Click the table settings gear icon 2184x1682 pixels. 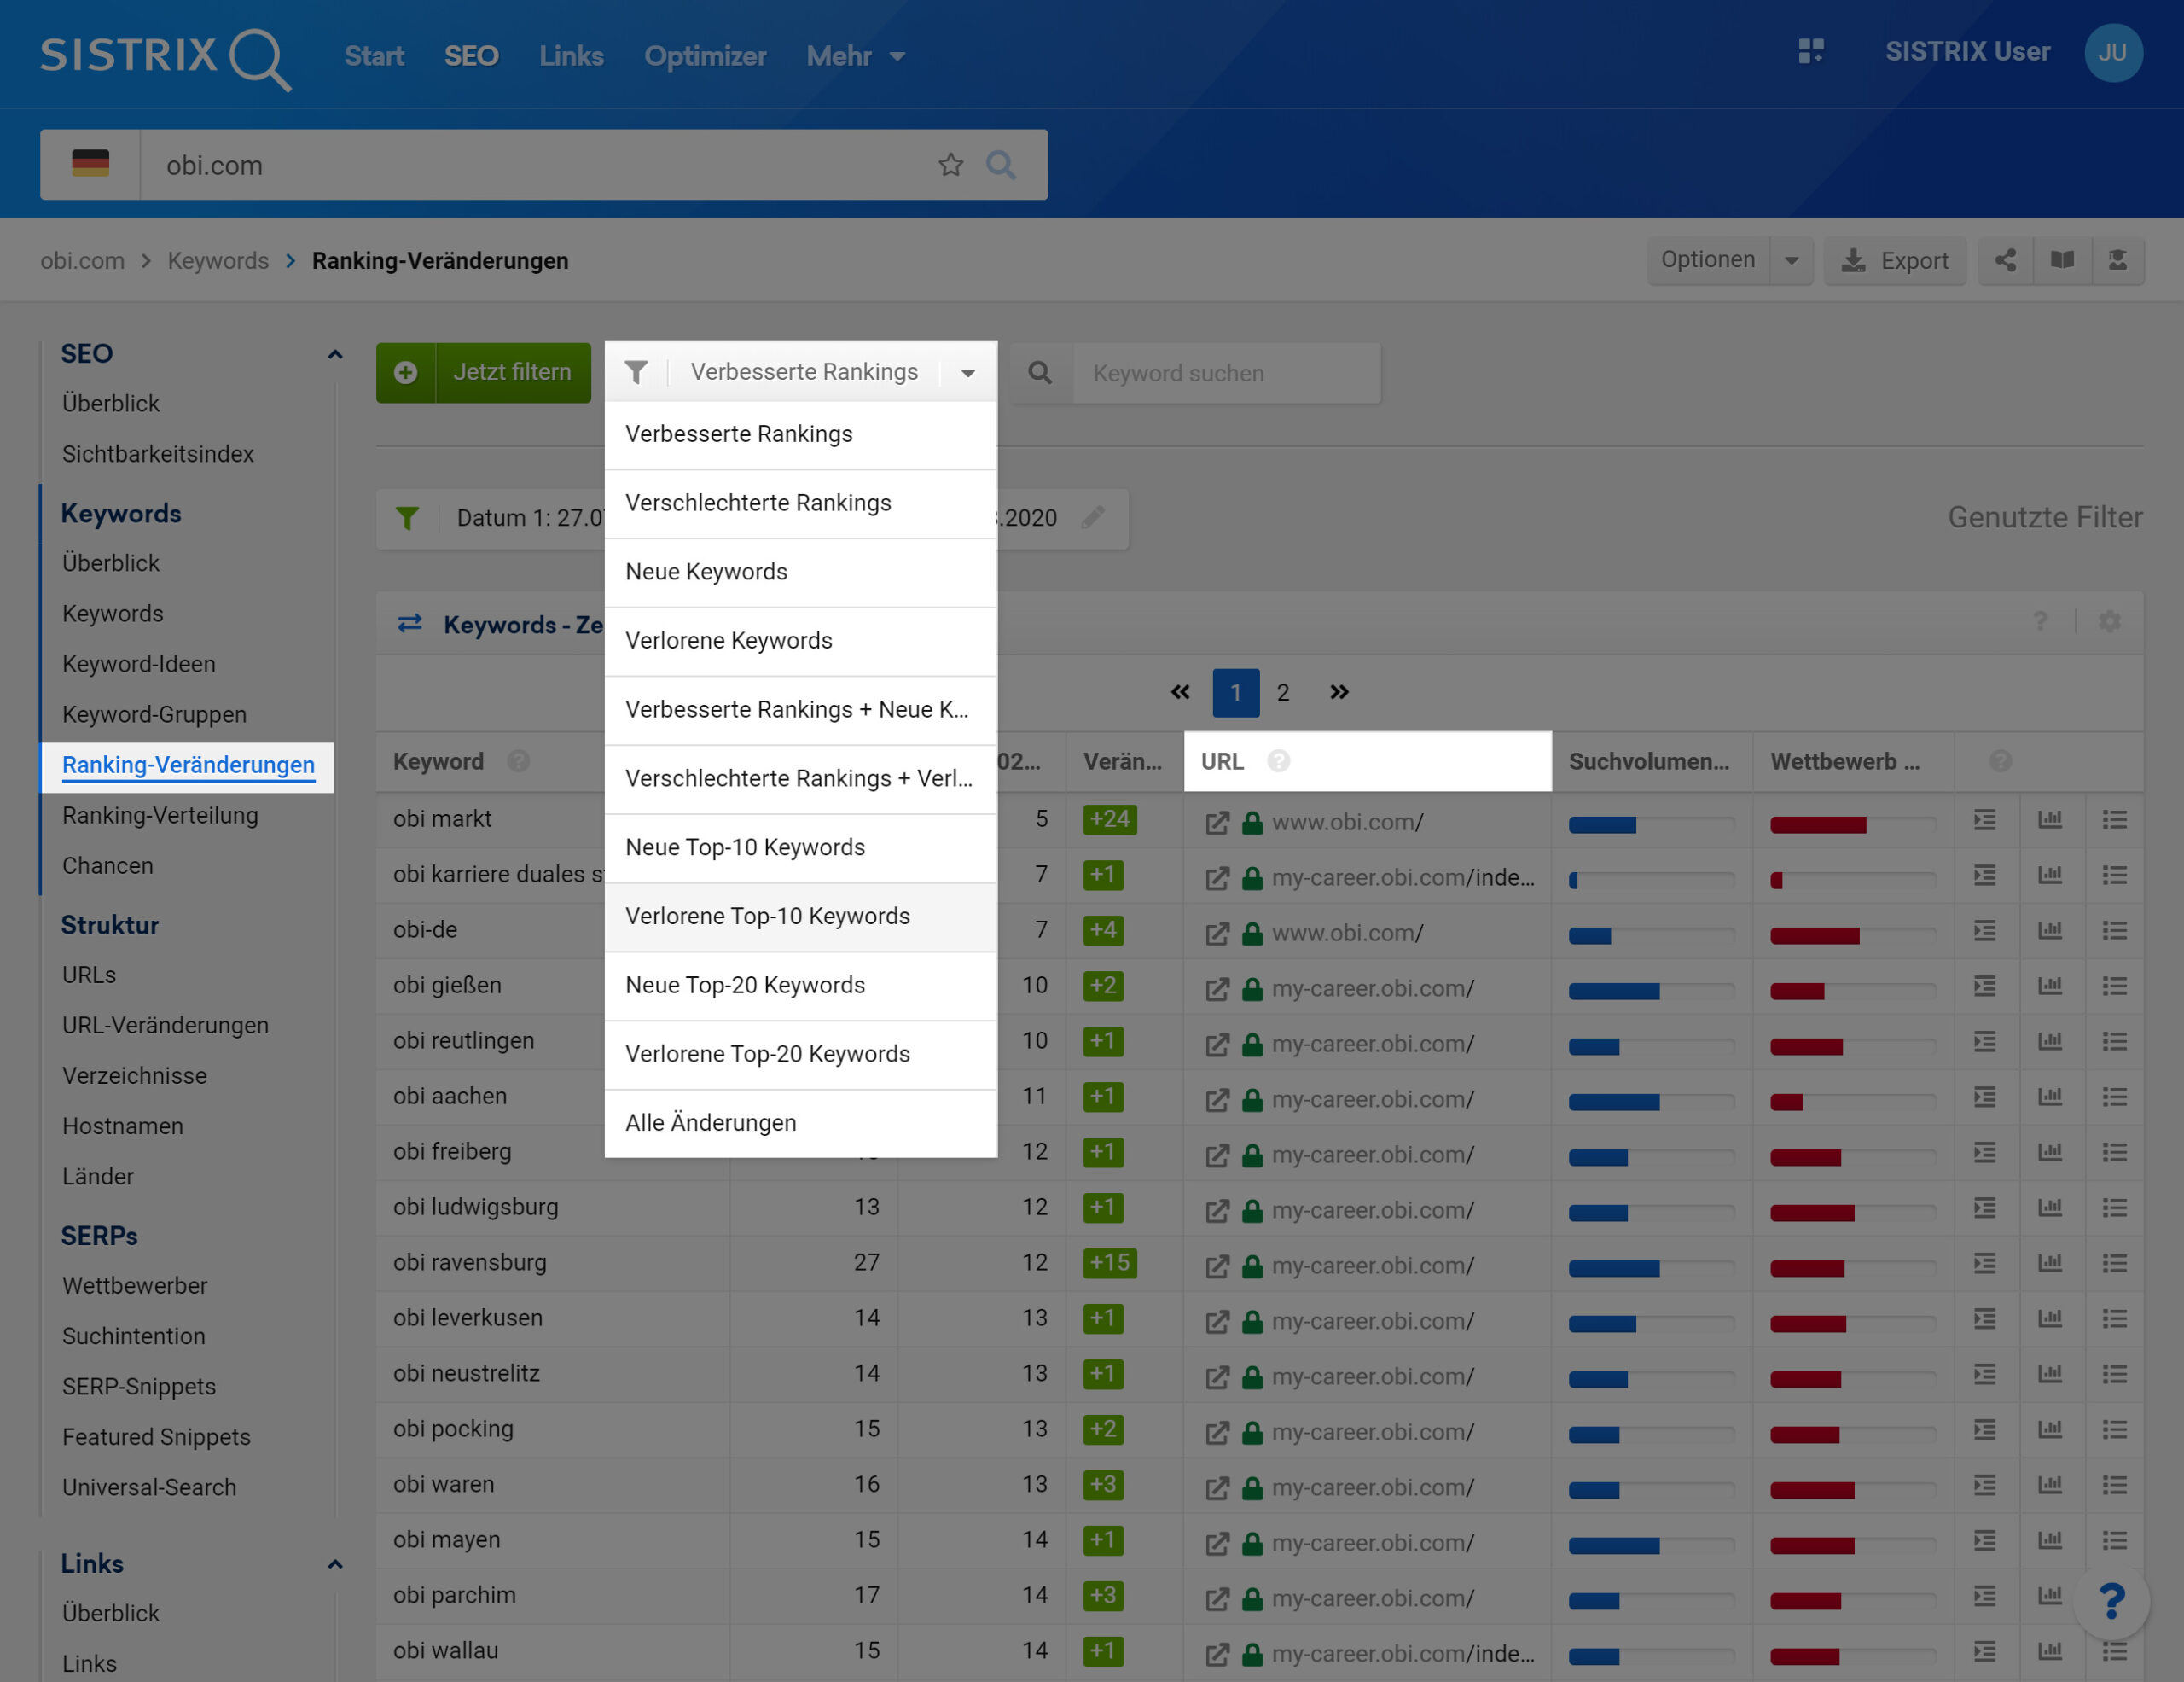tap(2110, 622)
